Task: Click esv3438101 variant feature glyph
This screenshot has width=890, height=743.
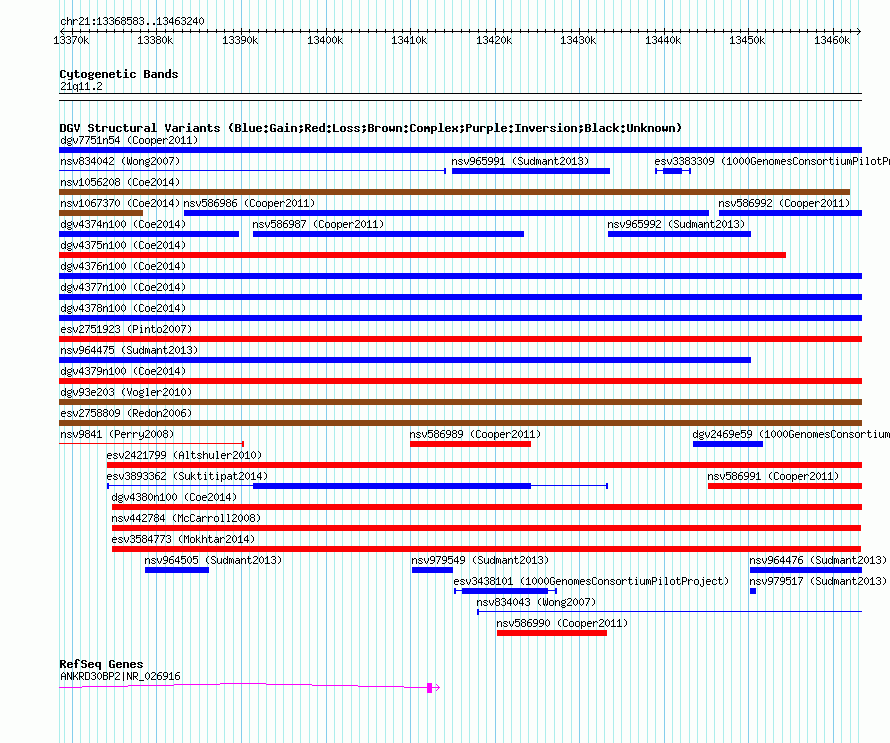Action: (x=505, y=591)
